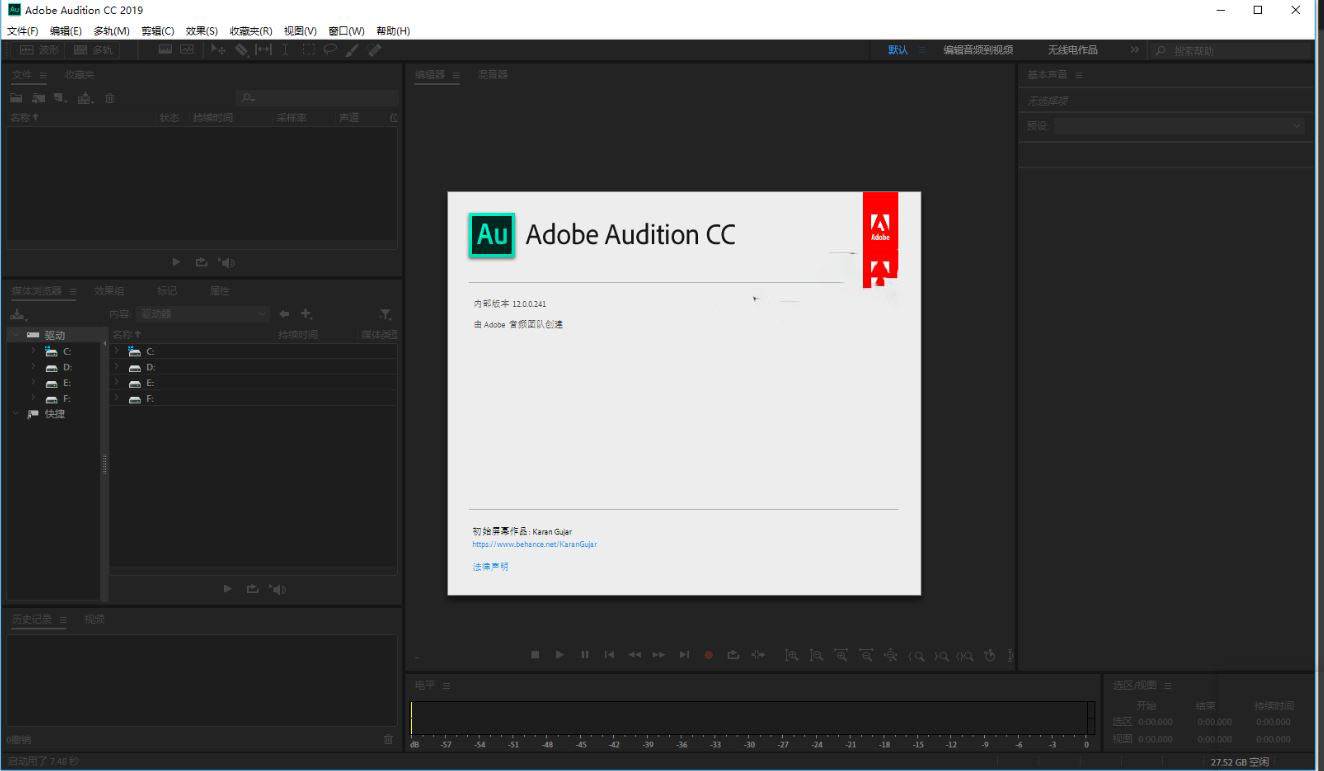Image resolution: width=1324 pixels, height=771 pixels.
Task: Open the 预设 preset dropdown in Essential Sound
Action: (x=1179, y=126)
